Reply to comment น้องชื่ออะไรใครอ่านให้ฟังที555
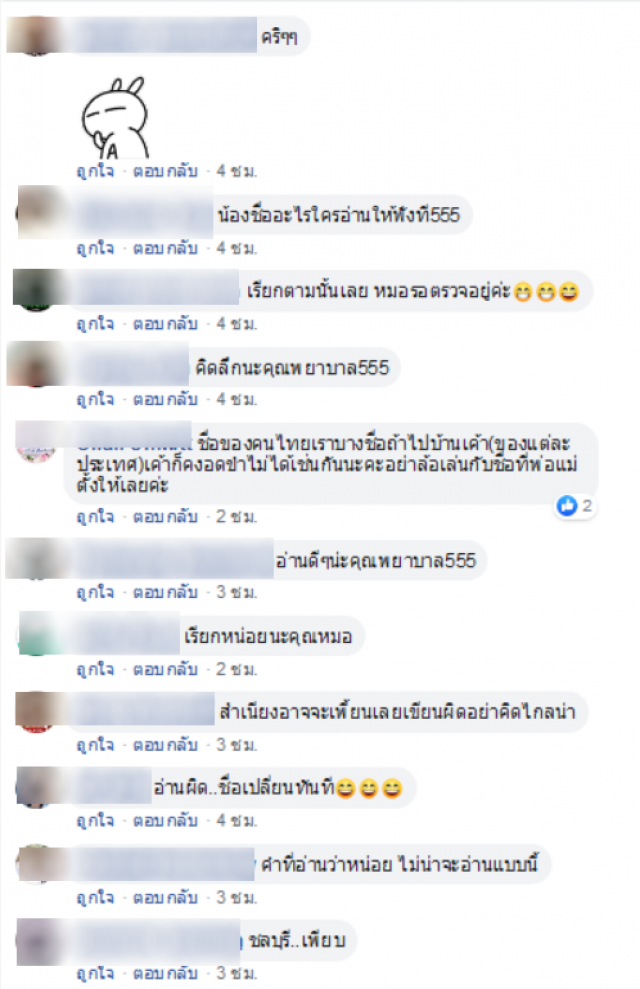 (165, 248)
